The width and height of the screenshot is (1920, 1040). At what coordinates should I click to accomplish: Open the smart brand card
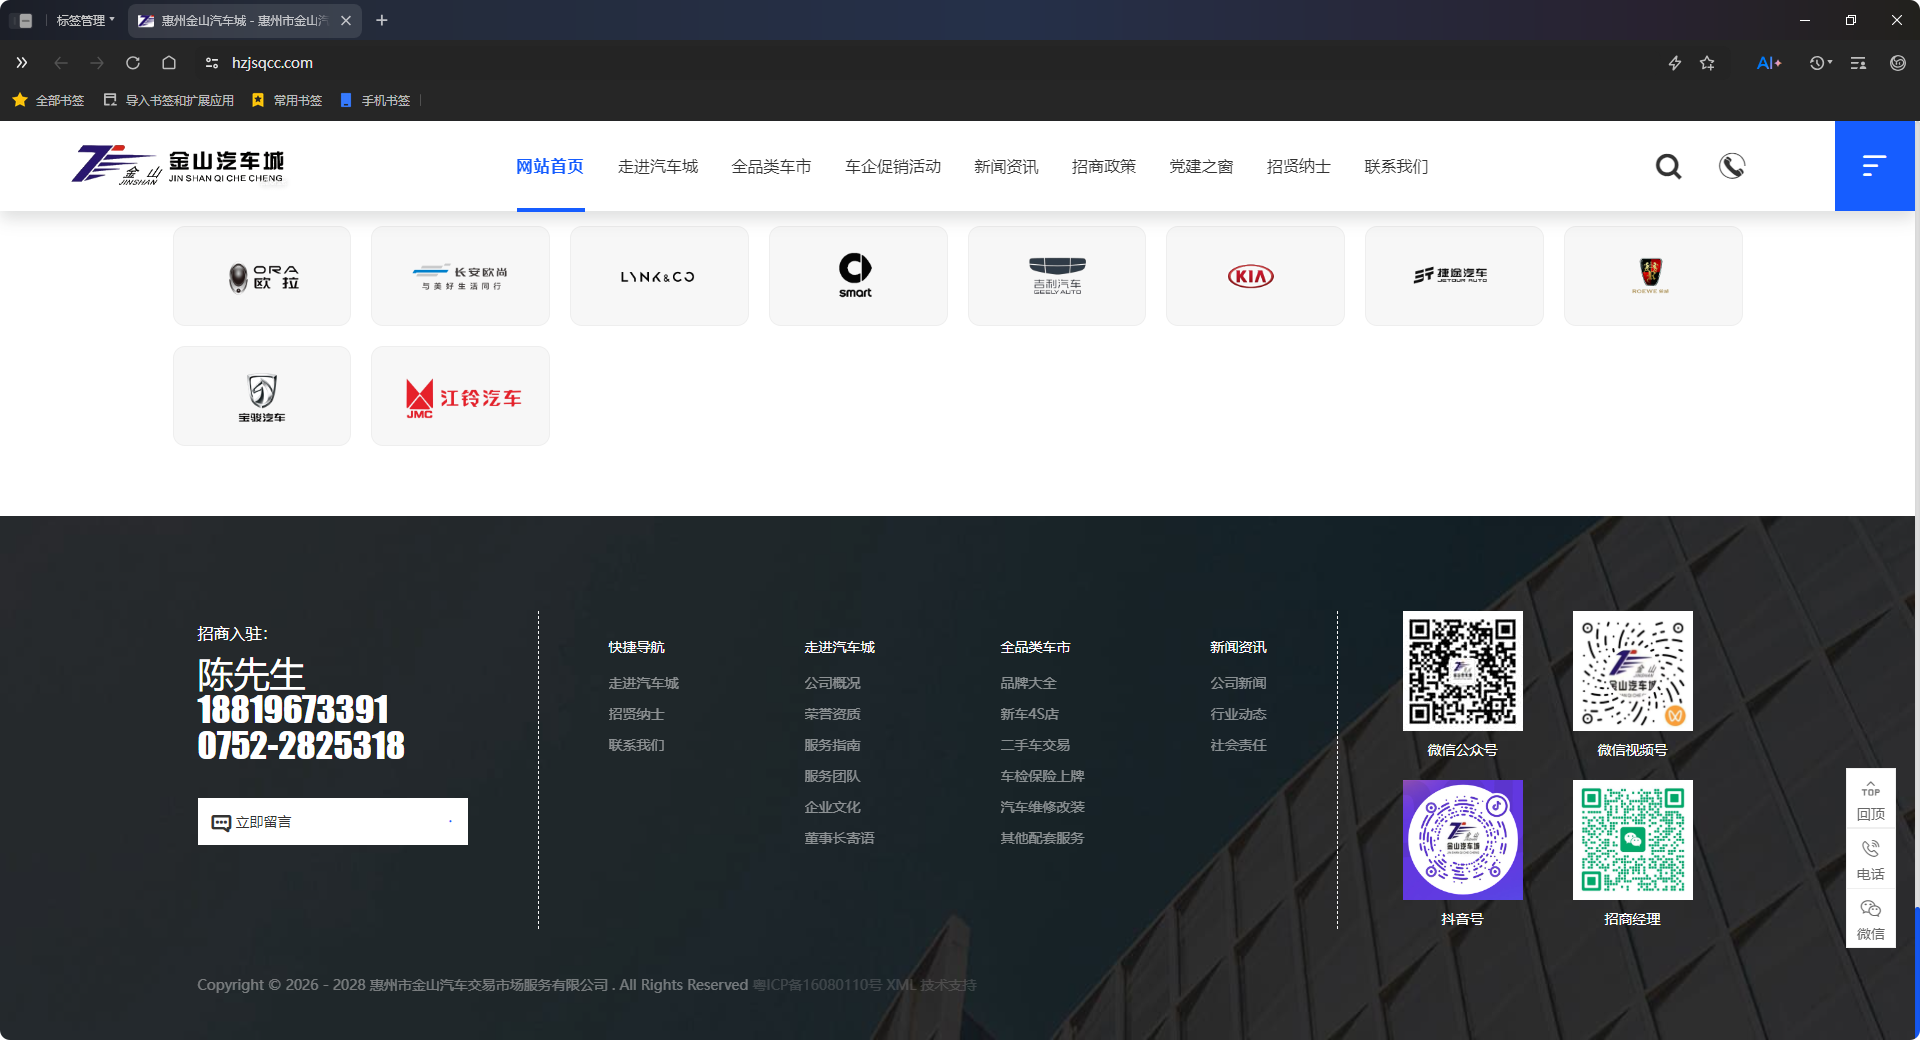point(858,276)
